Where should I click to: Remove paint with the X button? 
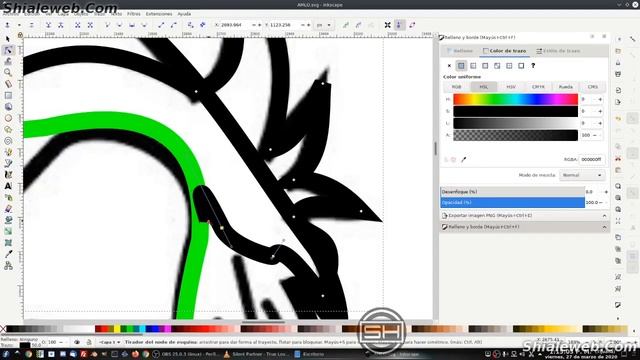pos(449,65)
